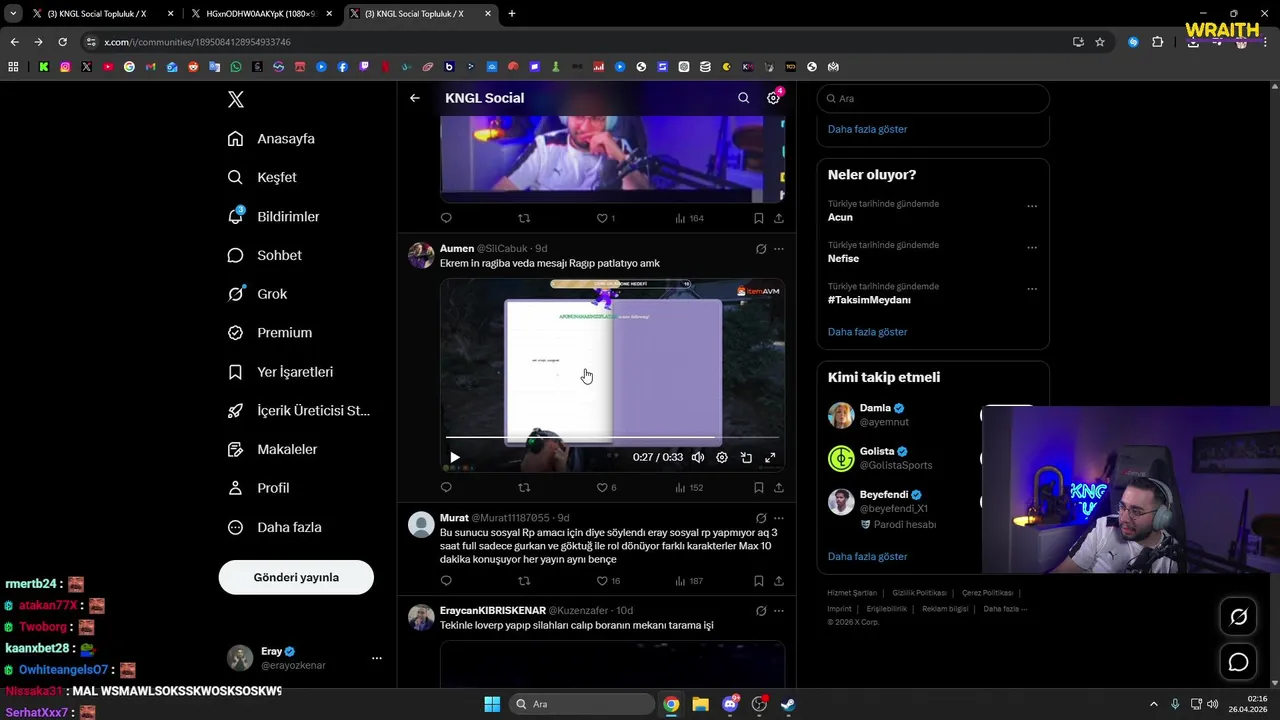Open Windows Start menu

point(492,704)
